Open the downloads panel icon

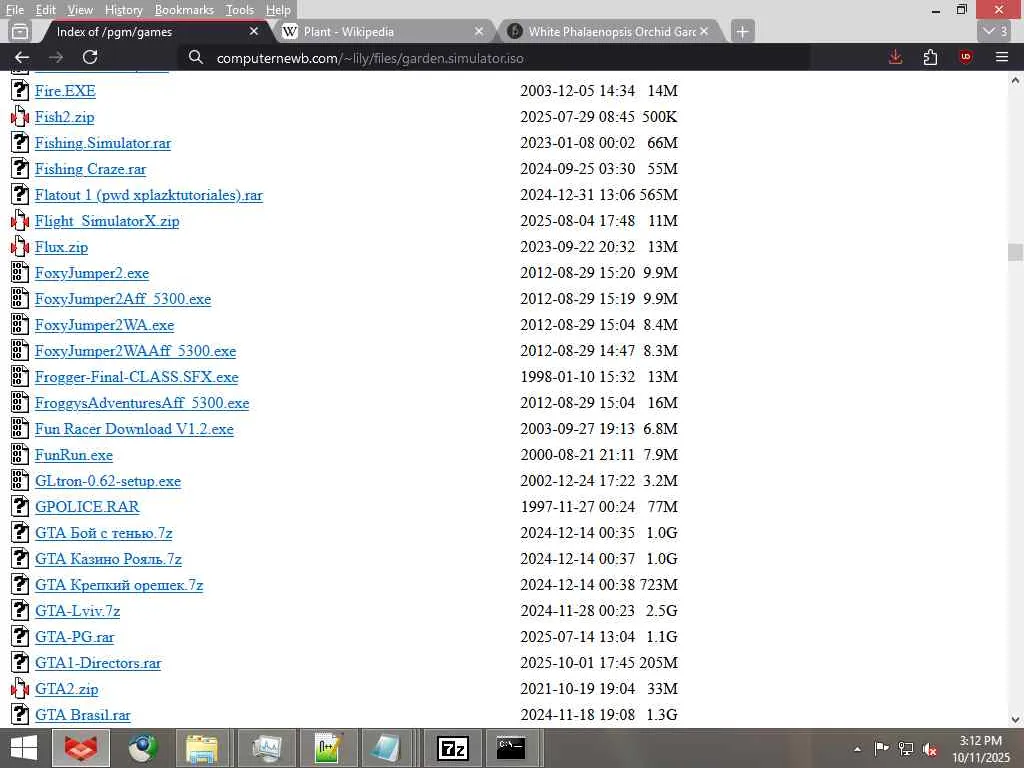point(895,57)
